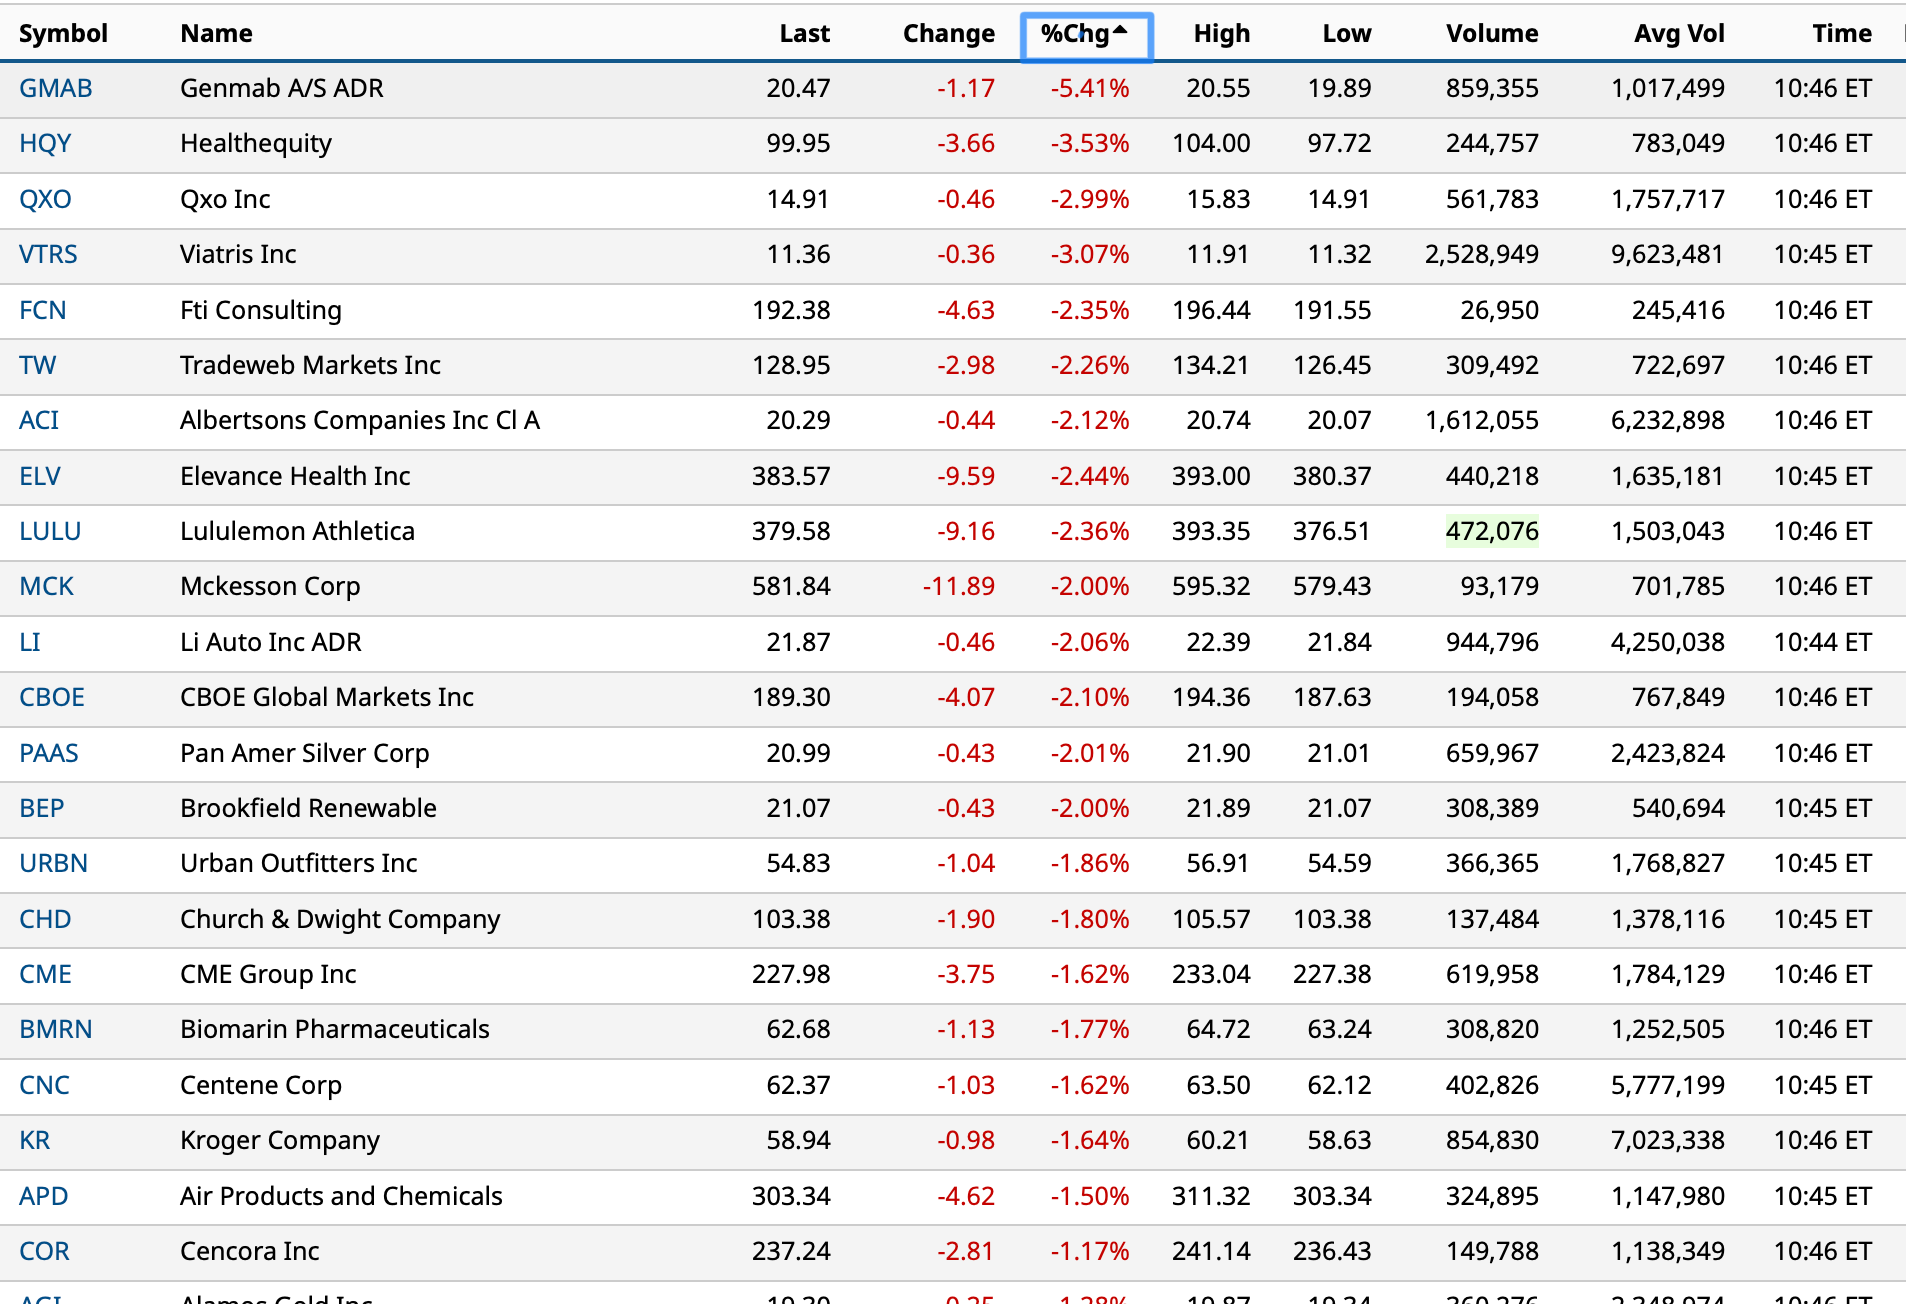This screenshot has width=1906, height=1304.
Task: Click the High column header
Action: point(1221,34)
